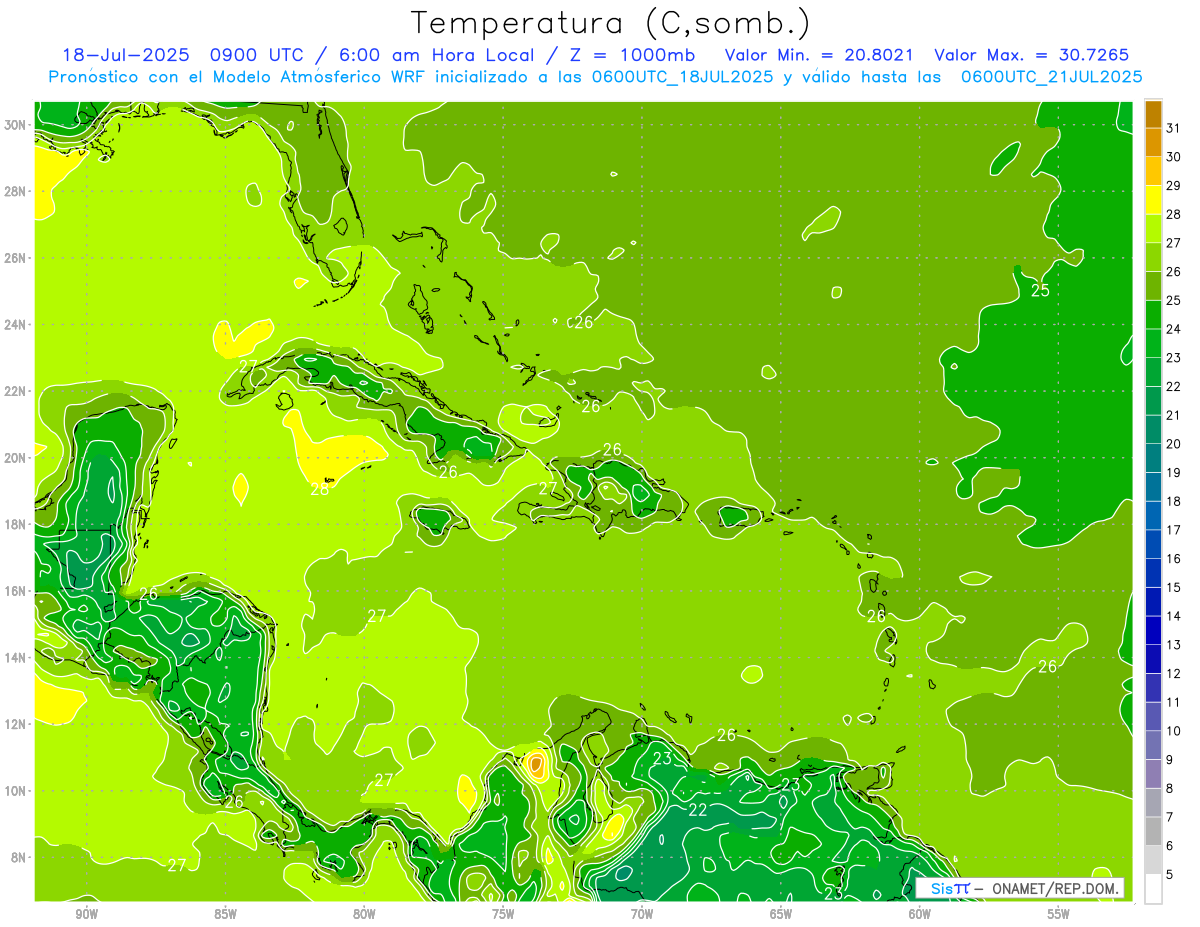Screen dimensions: 1200x927
Task: Select the 85W longitude axis label
Action: click(x=225, y=914)
